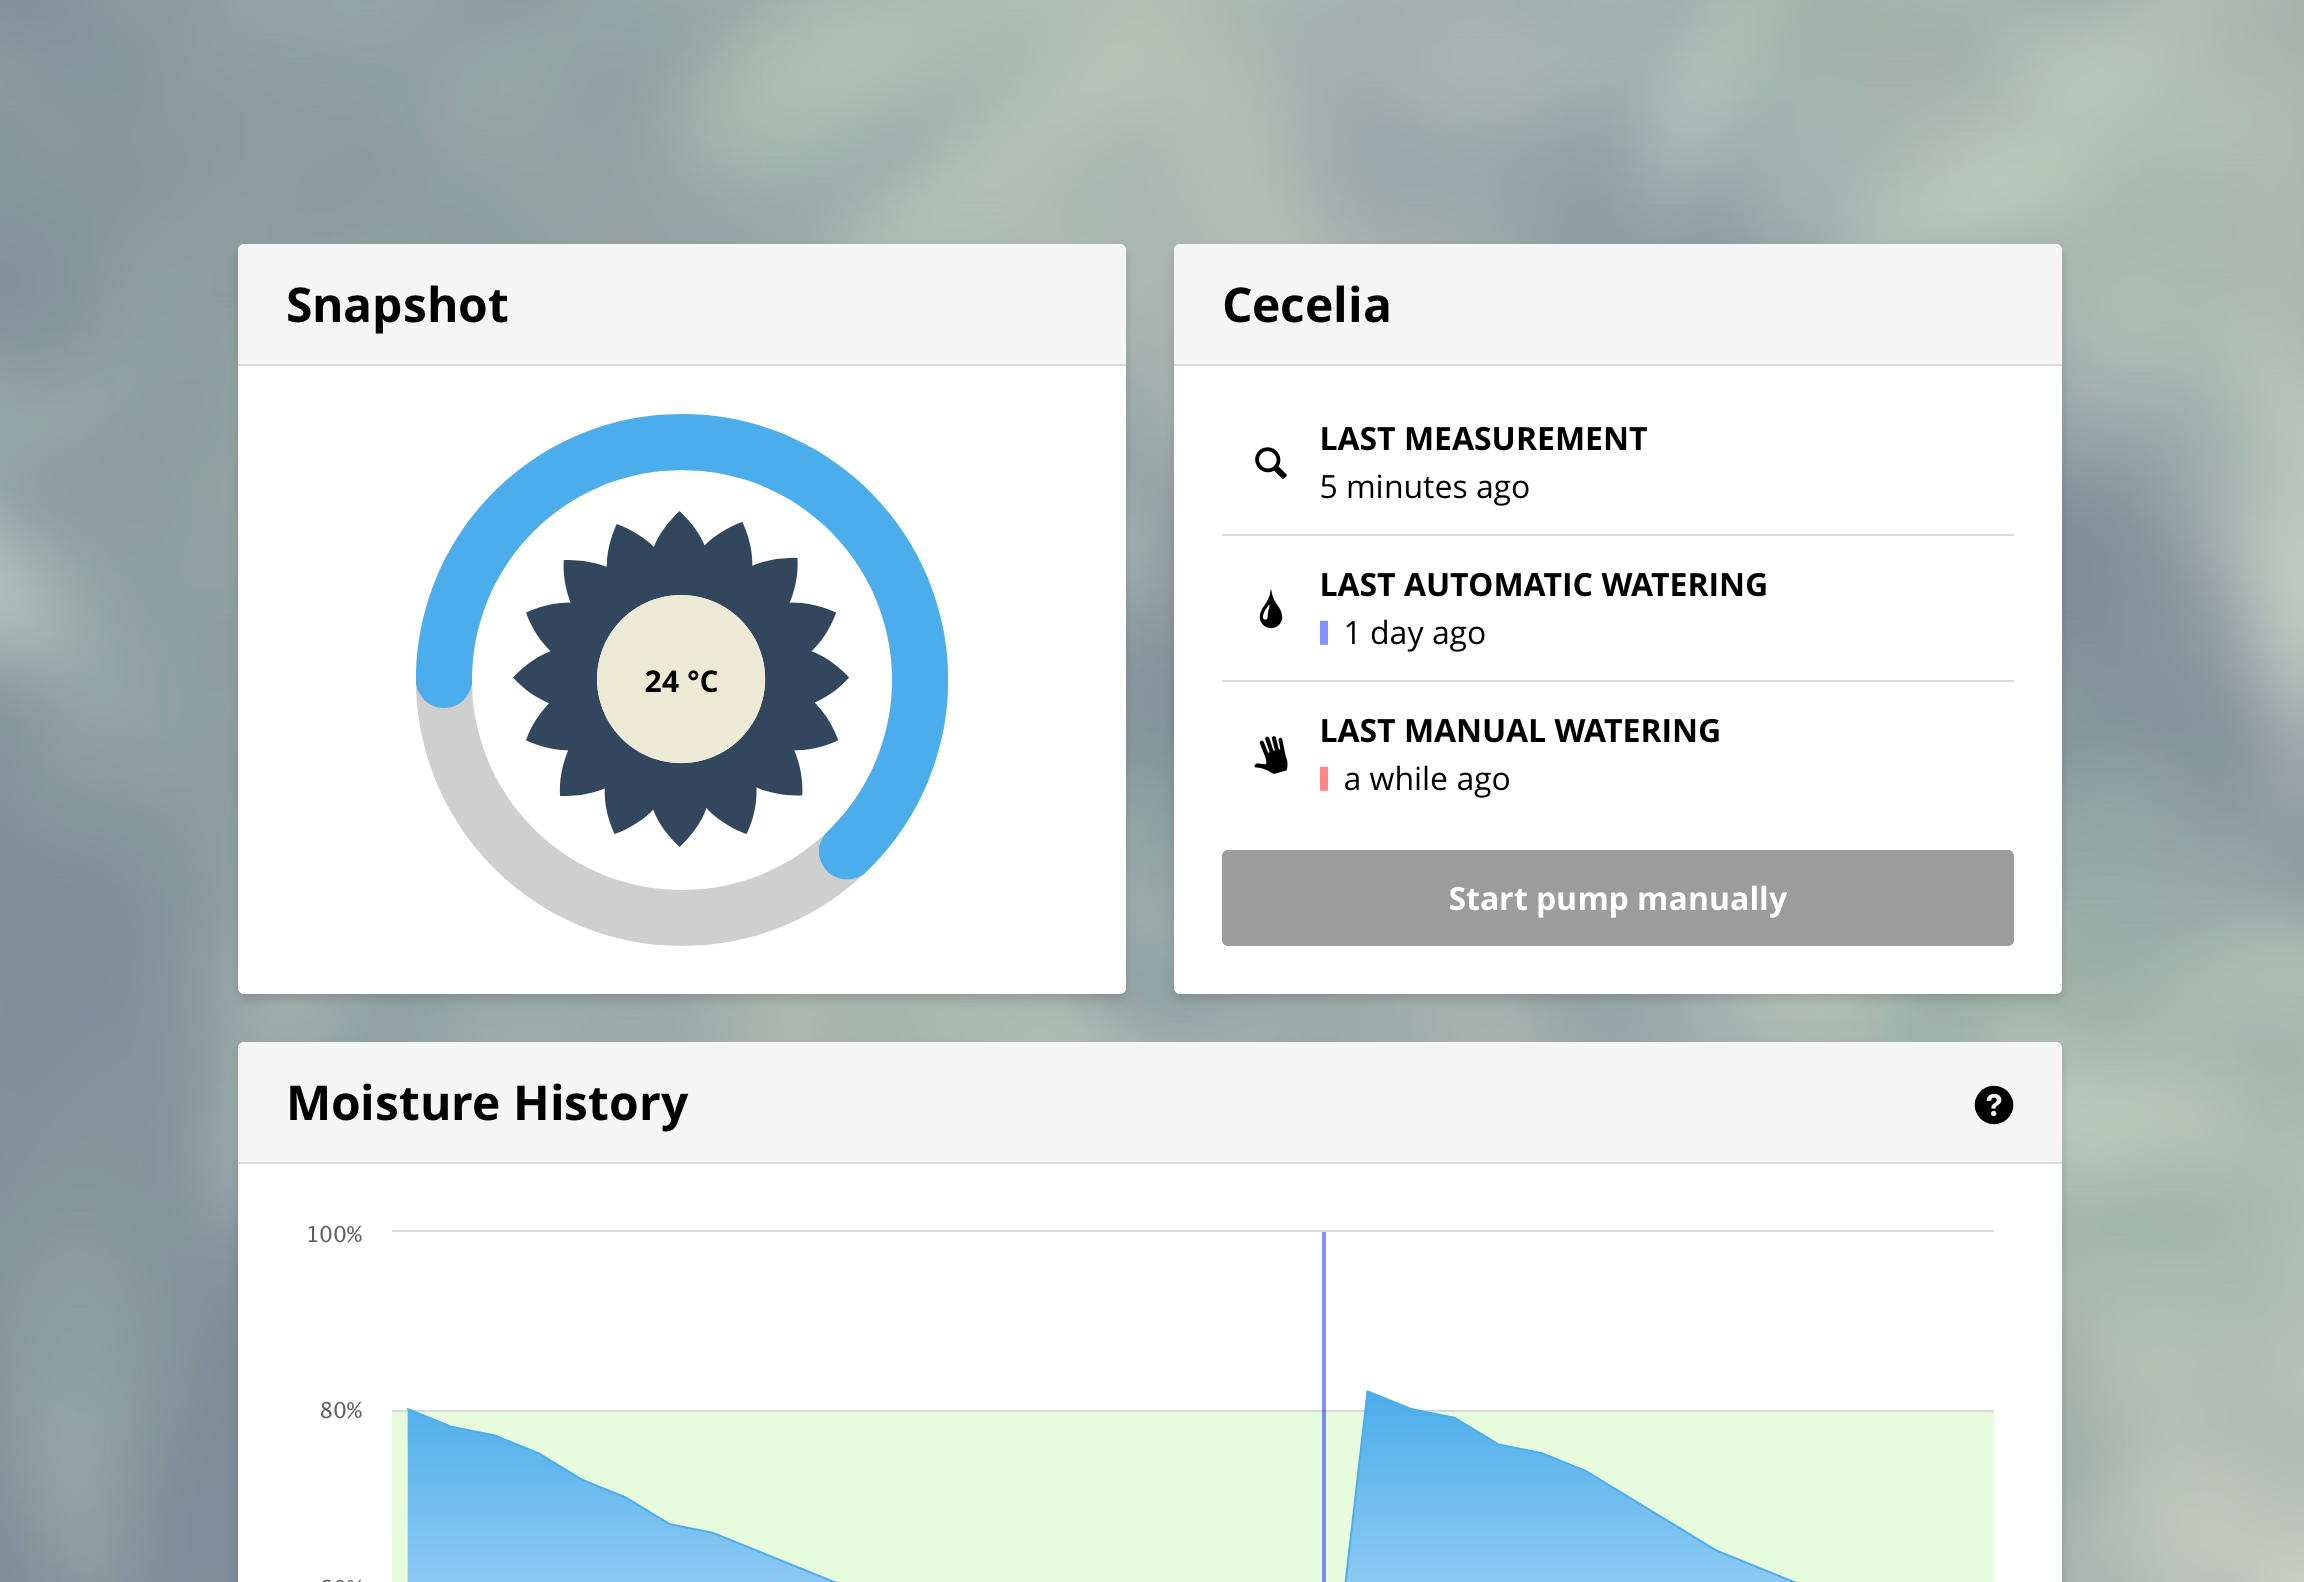Click the water drop icon for automatic watering

tap(1270, 609)
